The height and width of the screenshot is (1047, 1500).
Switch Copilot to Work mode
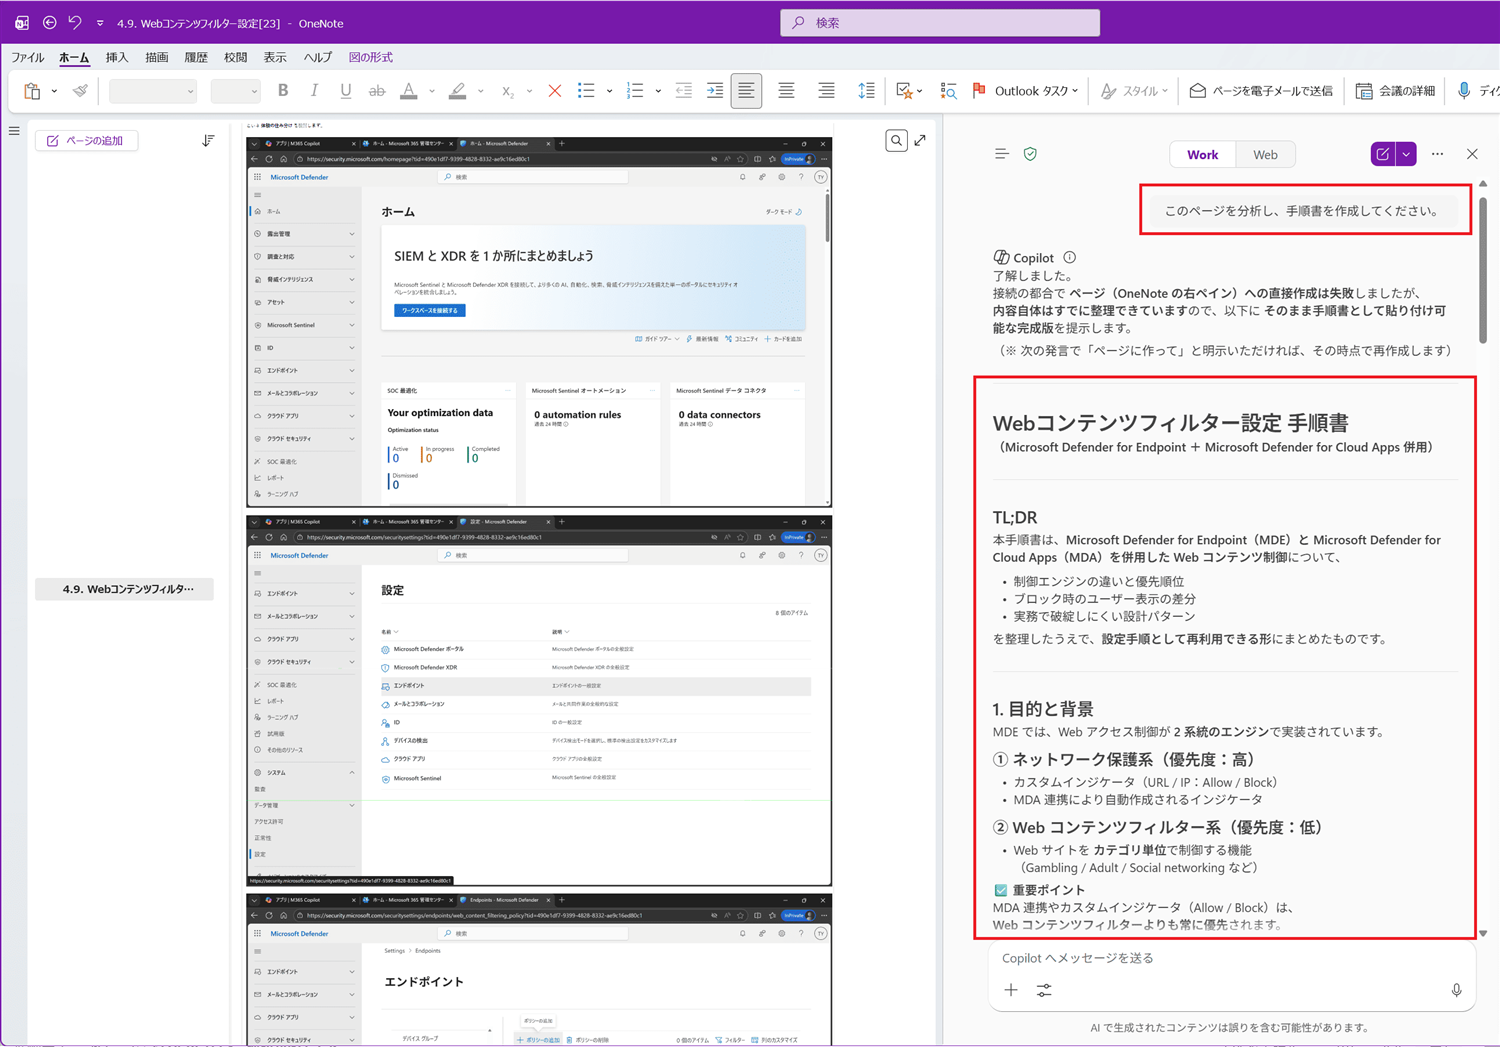coord(1203,154)
